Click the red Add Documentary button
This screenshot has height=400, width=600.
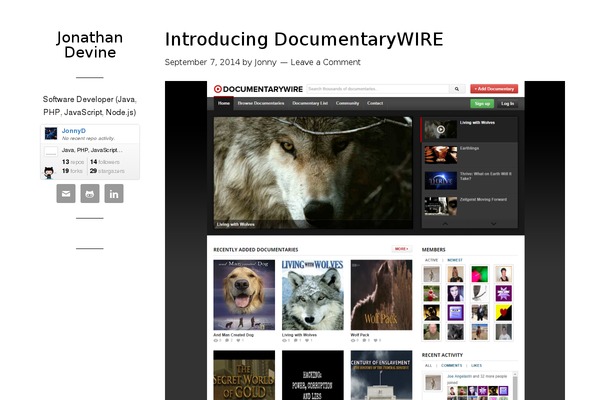point(494,89)
